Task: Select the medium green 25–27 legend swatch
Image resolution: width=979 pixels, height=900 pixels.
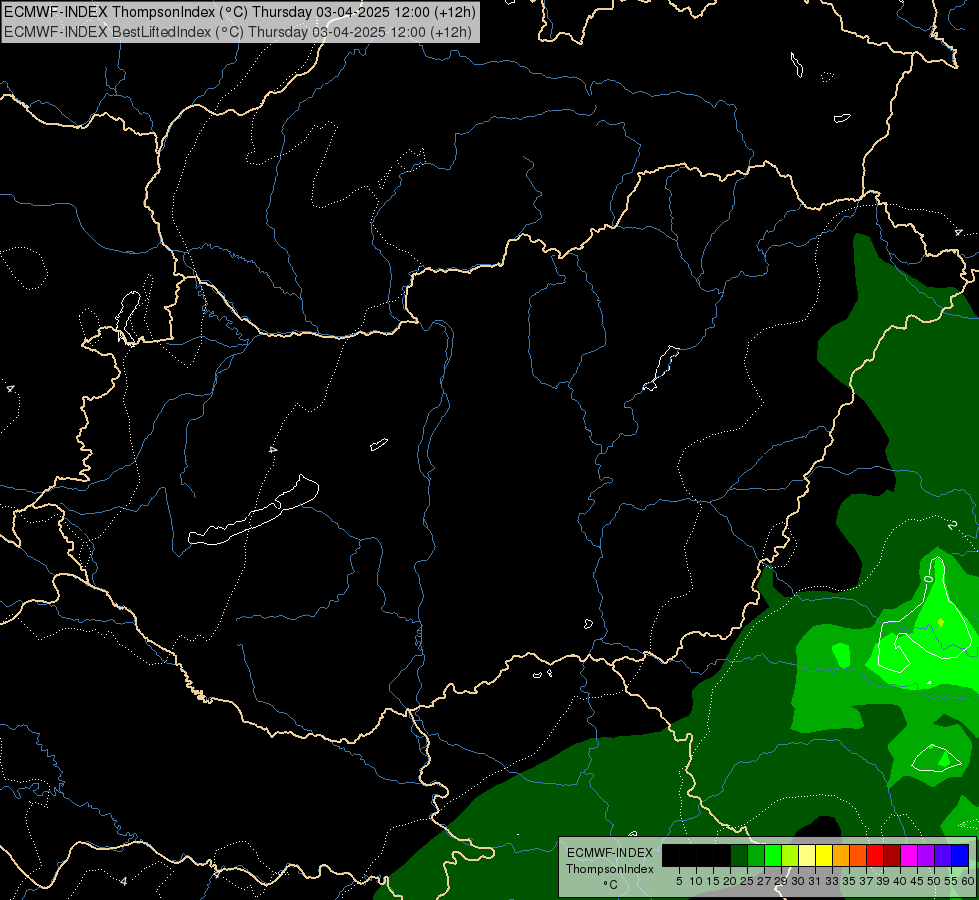Action: pyautogui.click(x=756, y=856)
